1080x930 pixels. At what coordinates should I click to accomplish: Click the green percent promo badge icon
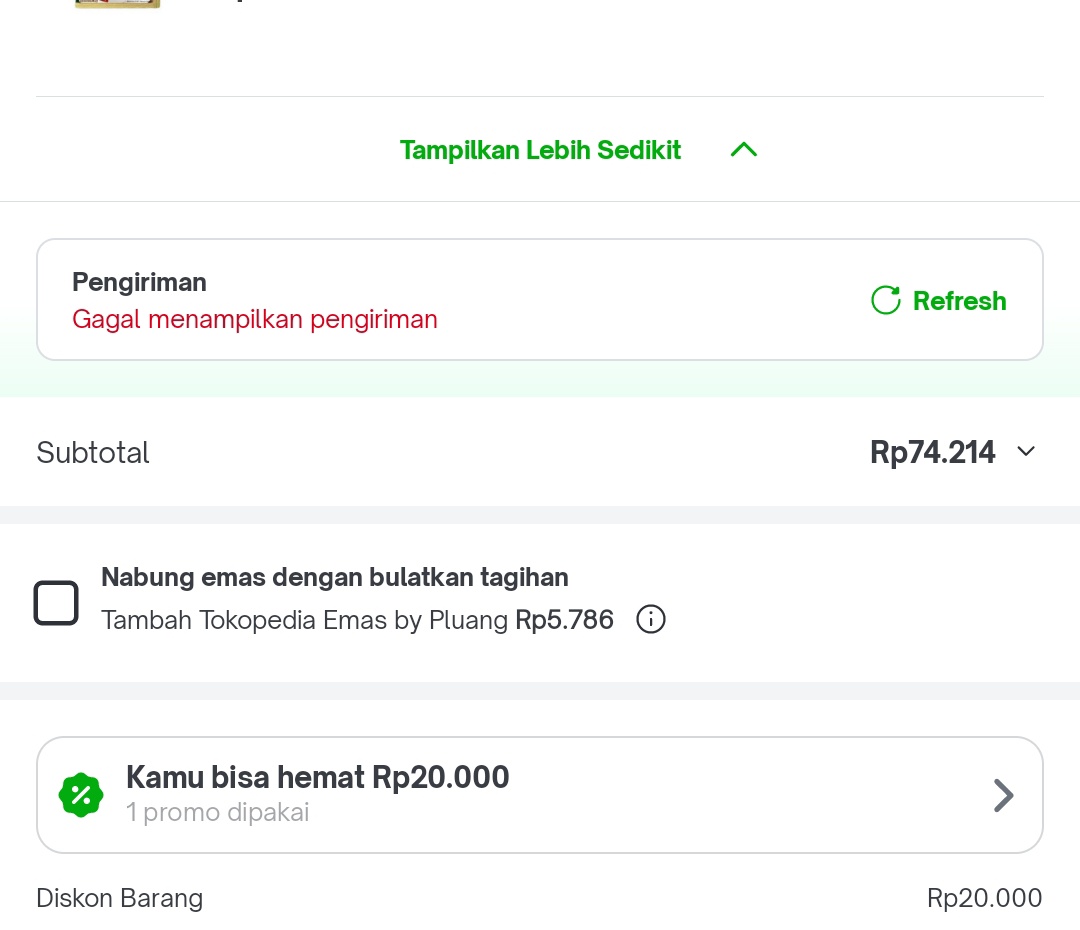tap(81, 795)
